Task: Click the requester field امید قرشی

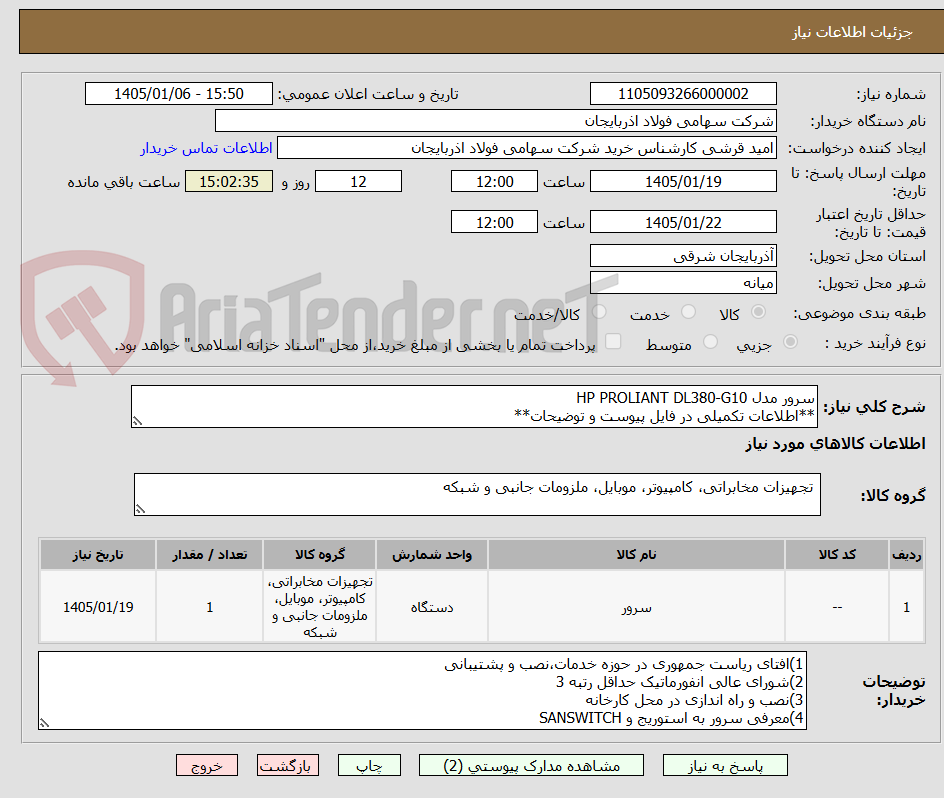Action: point(527,148)
